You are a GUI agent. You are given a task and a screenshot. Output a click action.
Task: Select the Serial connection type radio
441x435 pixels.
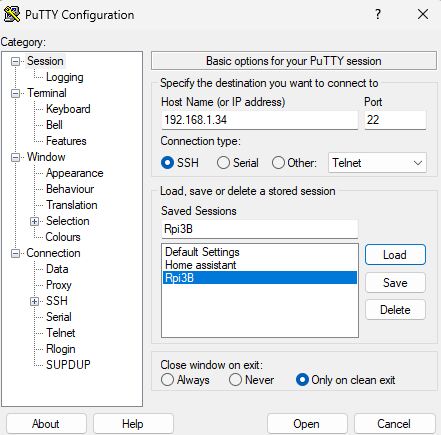pyautogui.click(x=223, y=163)
